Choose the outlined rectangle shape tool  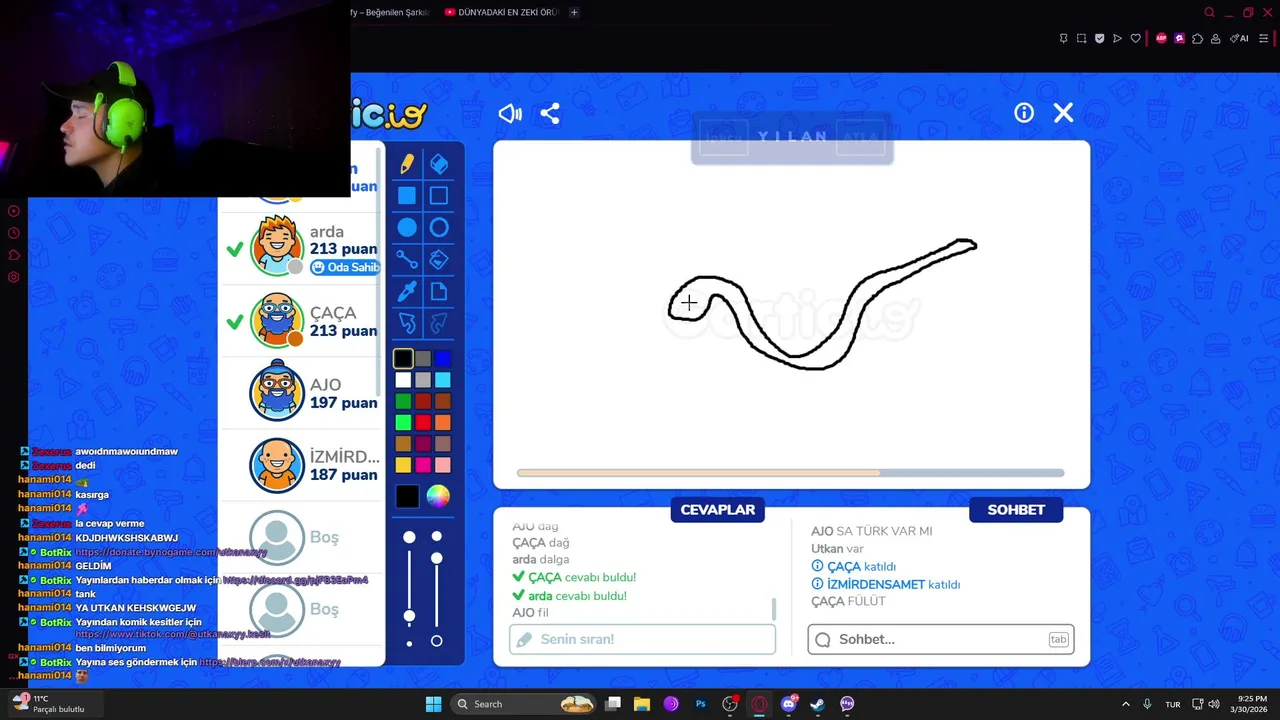[439, 196]
